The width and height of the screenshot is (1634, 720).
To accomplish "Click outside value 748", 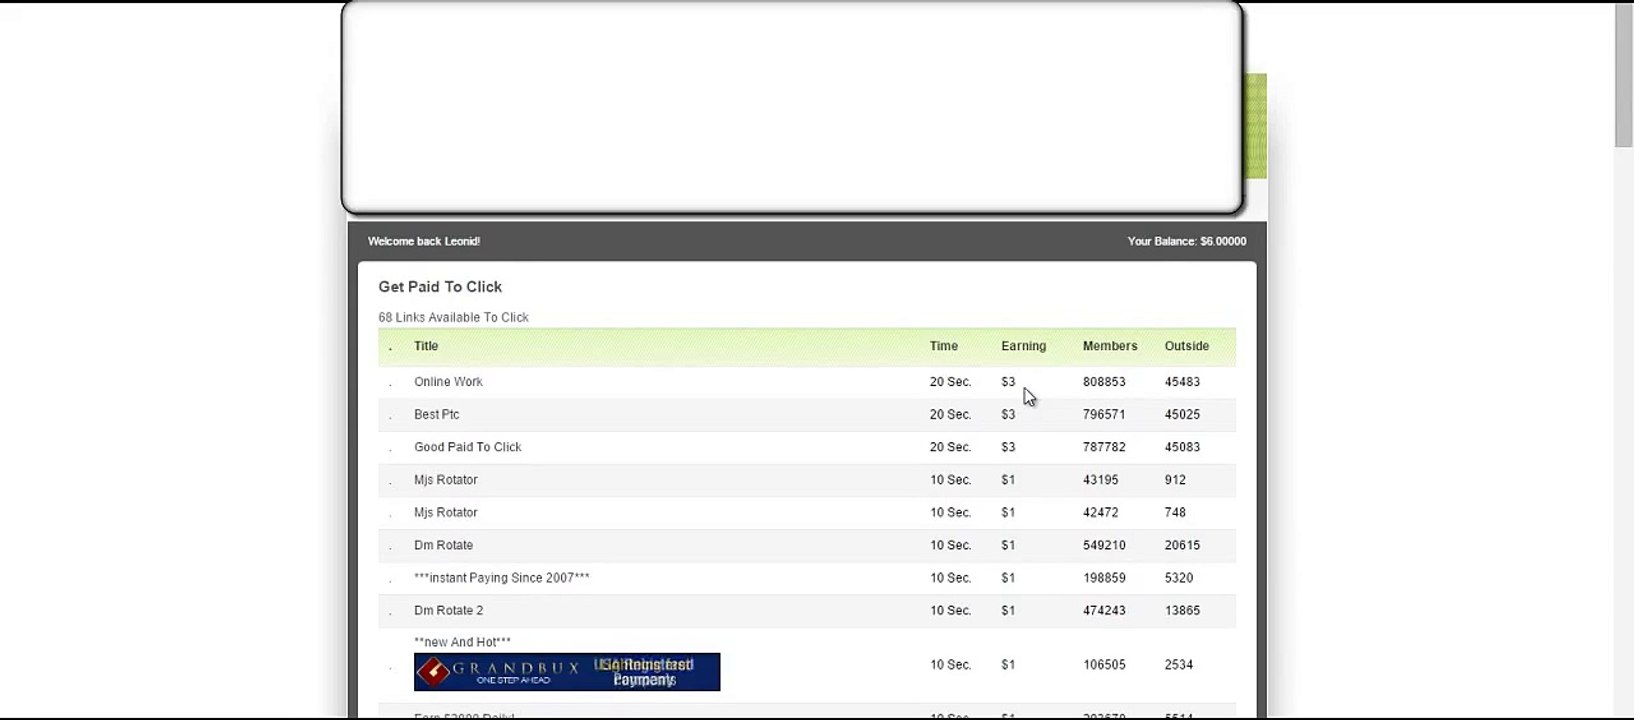I will tap(1175, 512).
